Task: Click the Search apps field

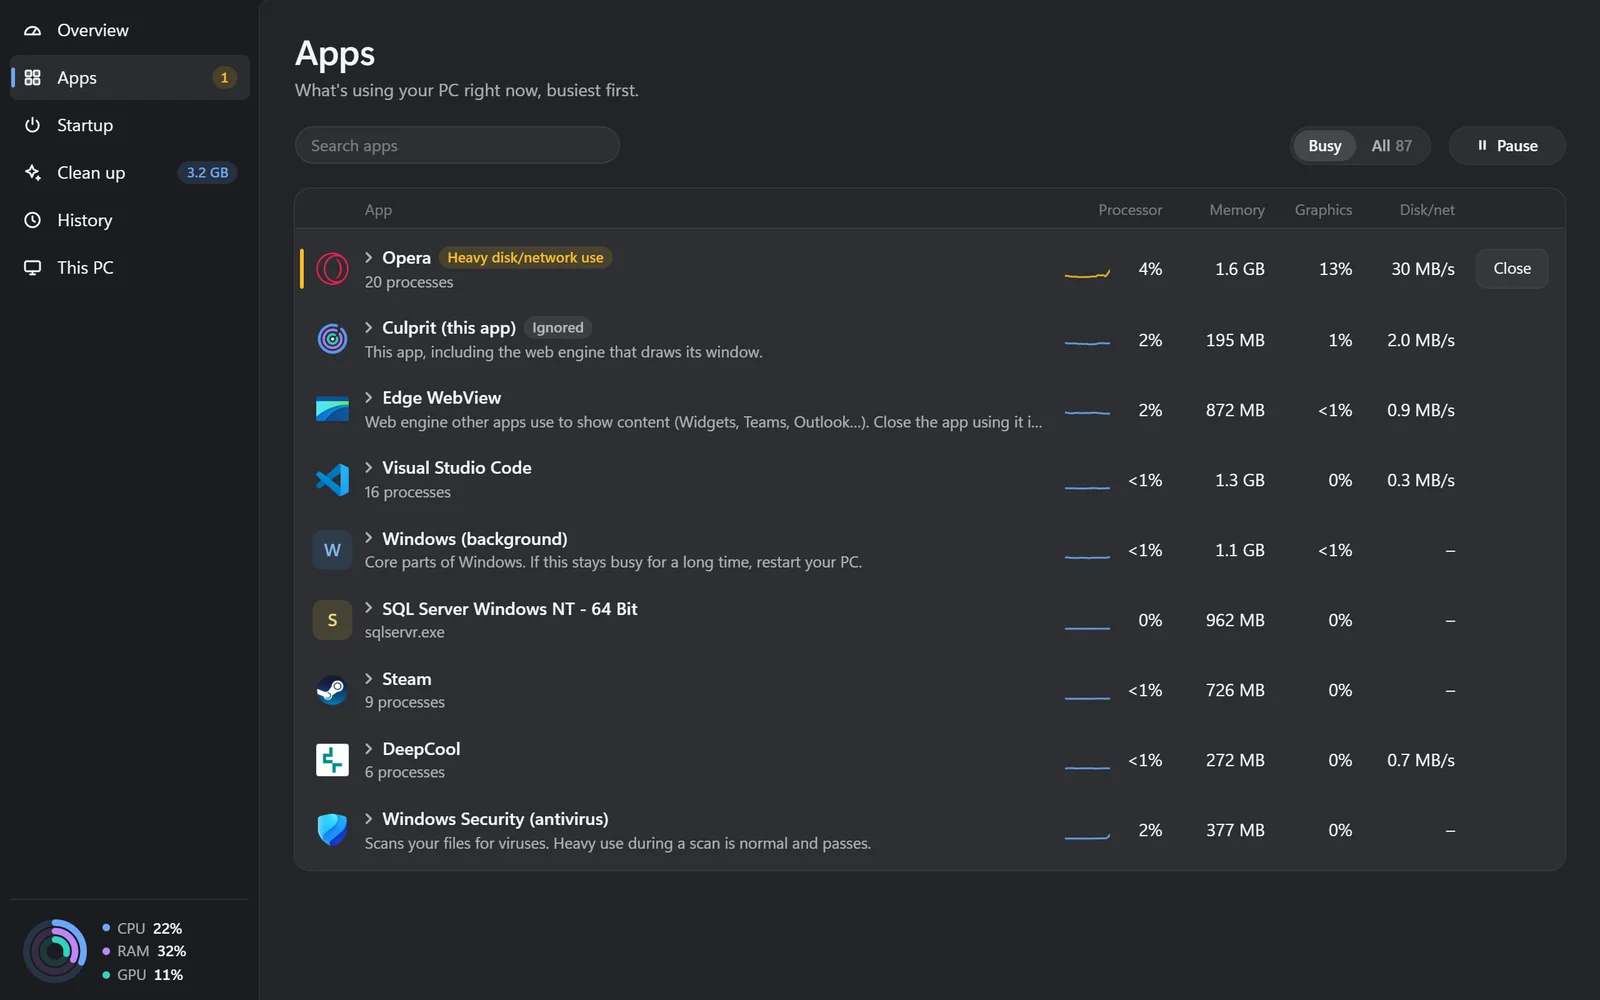Action: tap(457, 146)
